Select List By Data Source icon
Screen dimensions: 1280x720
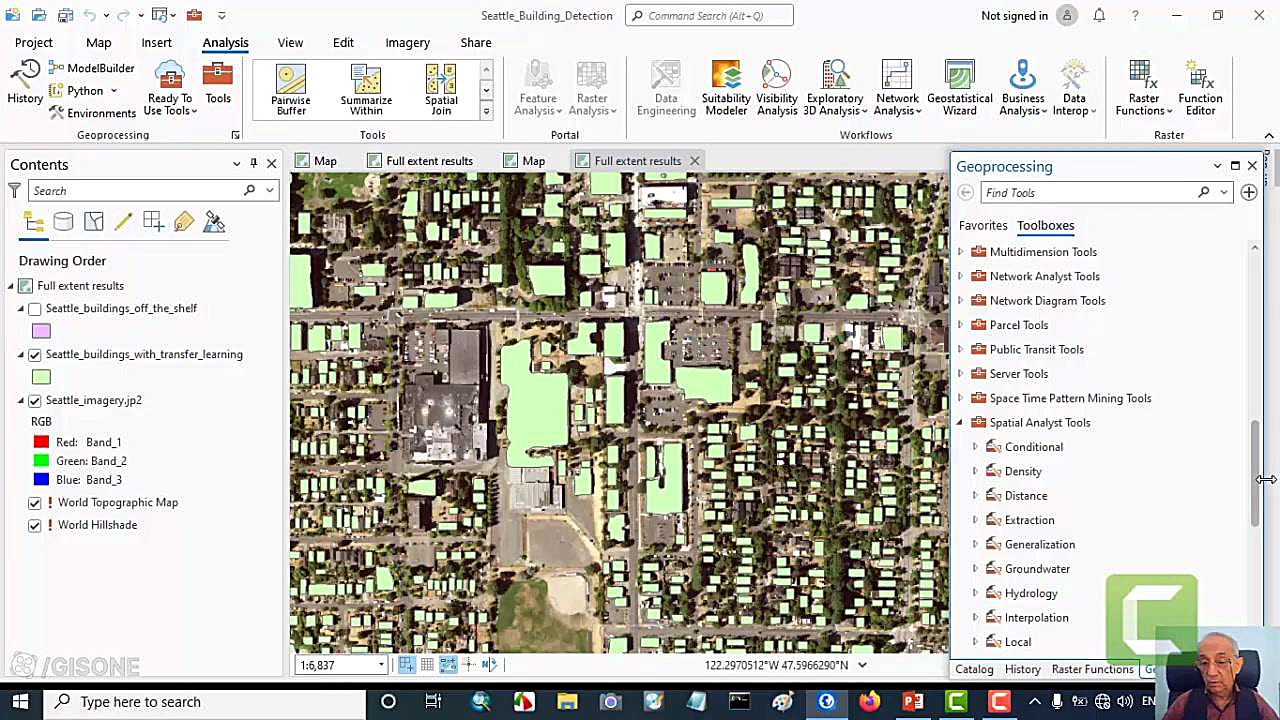click(x=63, y=222)
